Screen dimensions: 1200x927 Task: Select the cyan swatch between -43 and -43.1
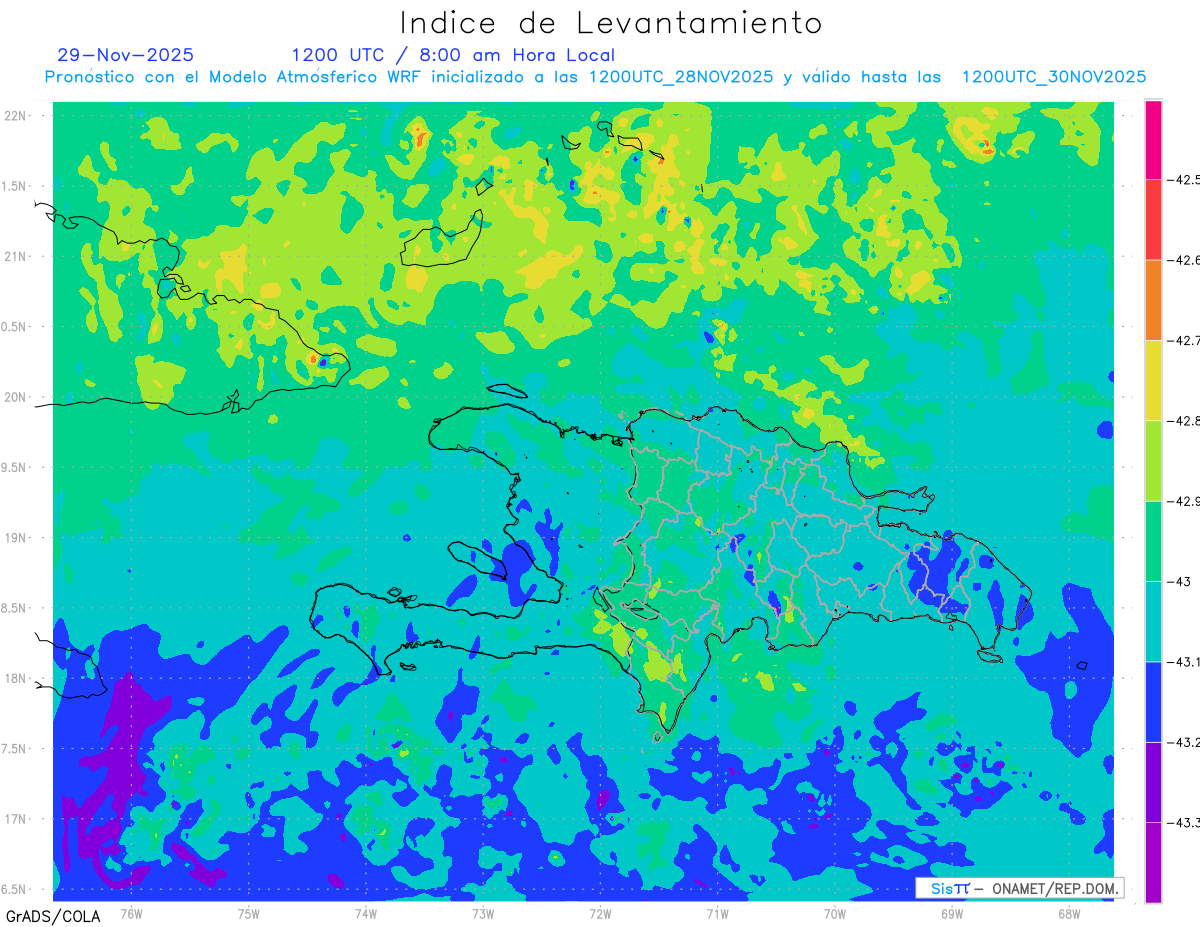click(x=1153, y=621)
